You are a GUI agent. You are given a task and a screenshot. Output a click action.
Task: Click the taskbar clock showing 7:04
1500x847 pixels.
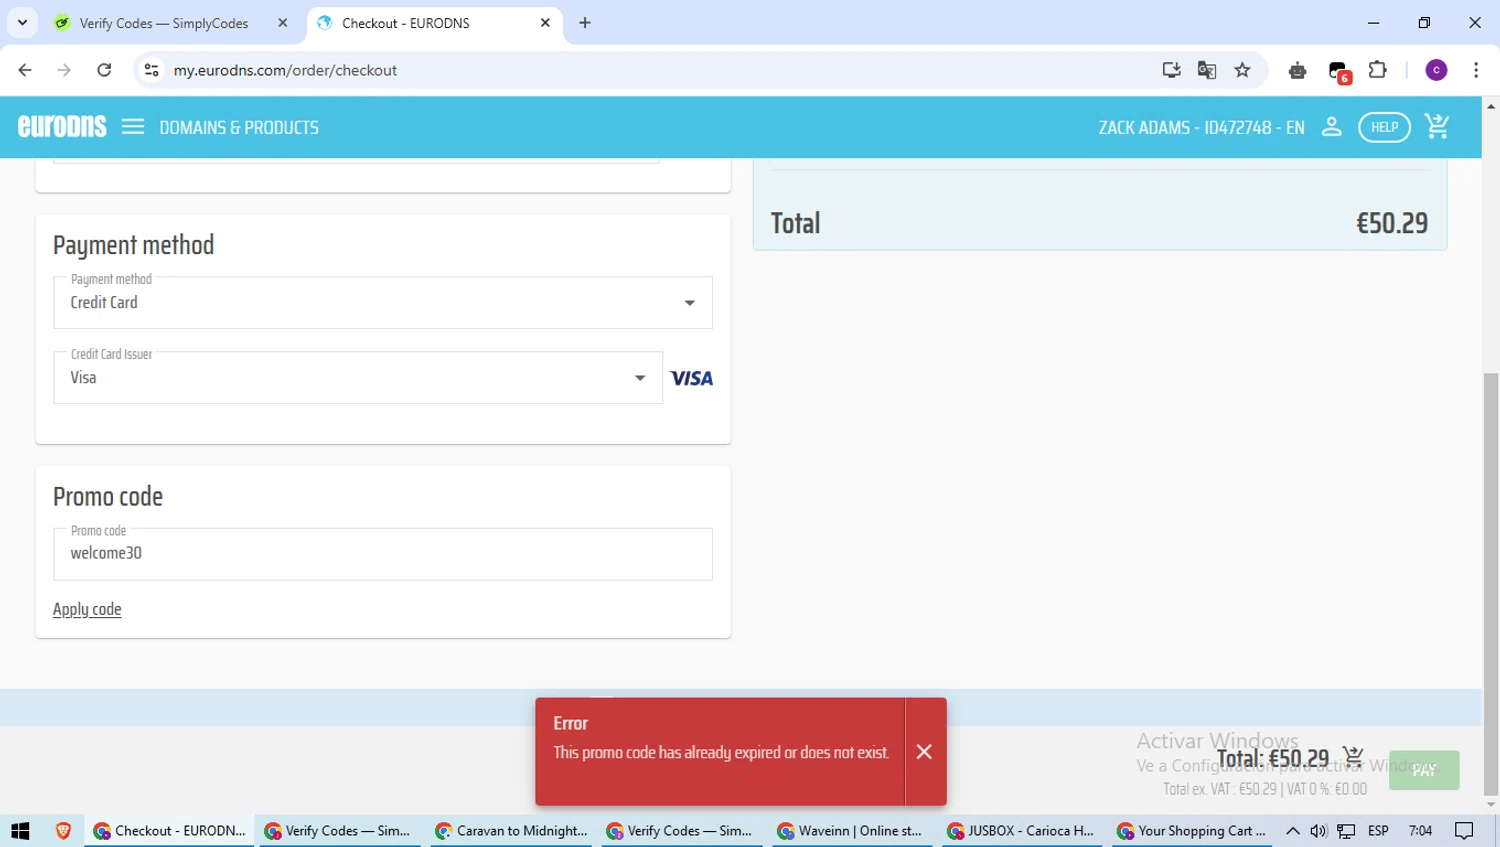[1420, 831]
